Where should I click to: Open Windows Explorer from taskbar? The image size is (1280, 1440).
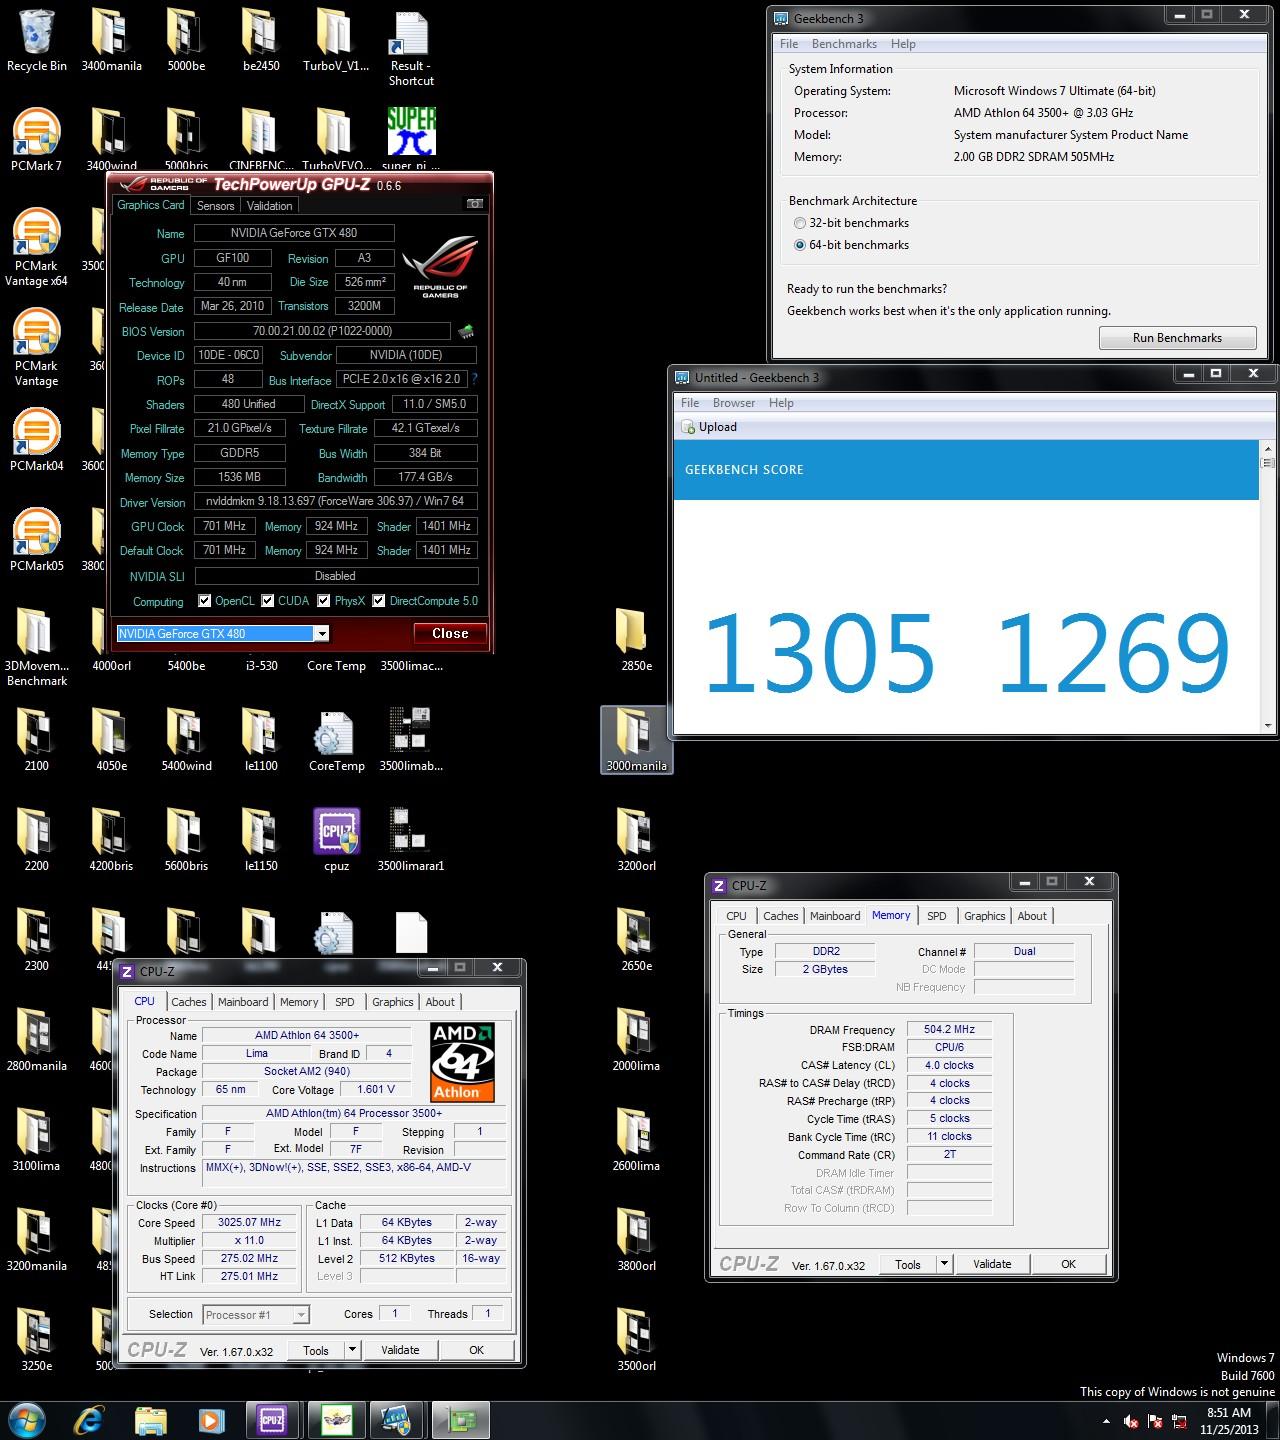(x=150, y=1420)
